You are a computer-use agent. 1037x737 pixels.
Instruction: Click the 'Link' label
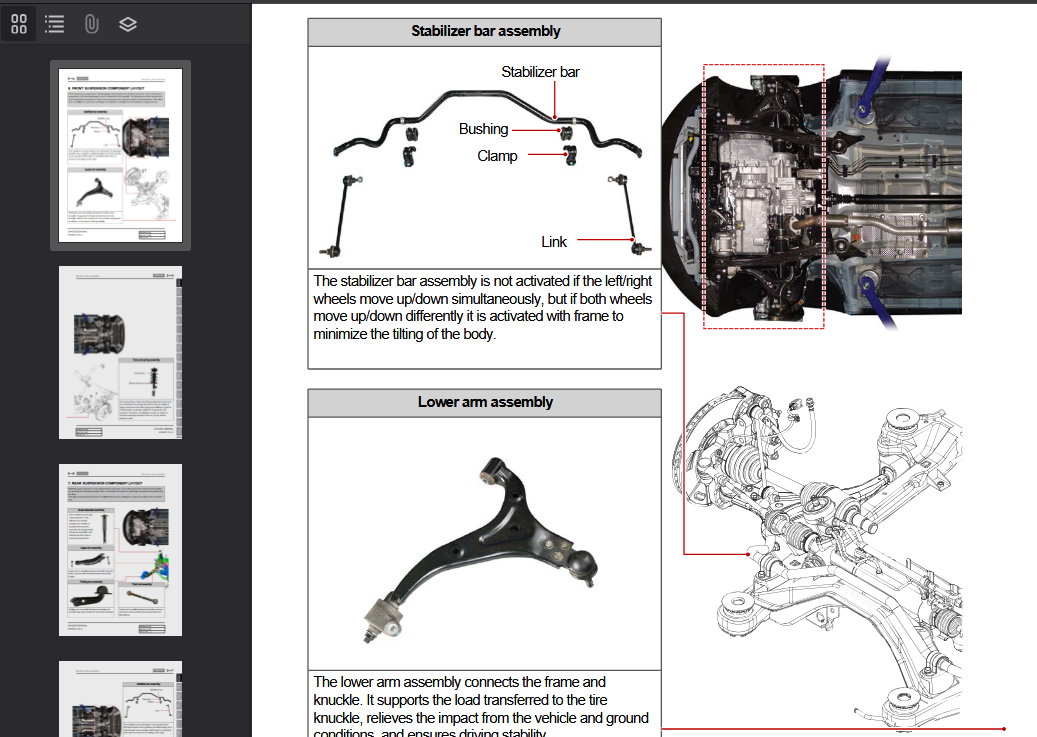[554, 242]
